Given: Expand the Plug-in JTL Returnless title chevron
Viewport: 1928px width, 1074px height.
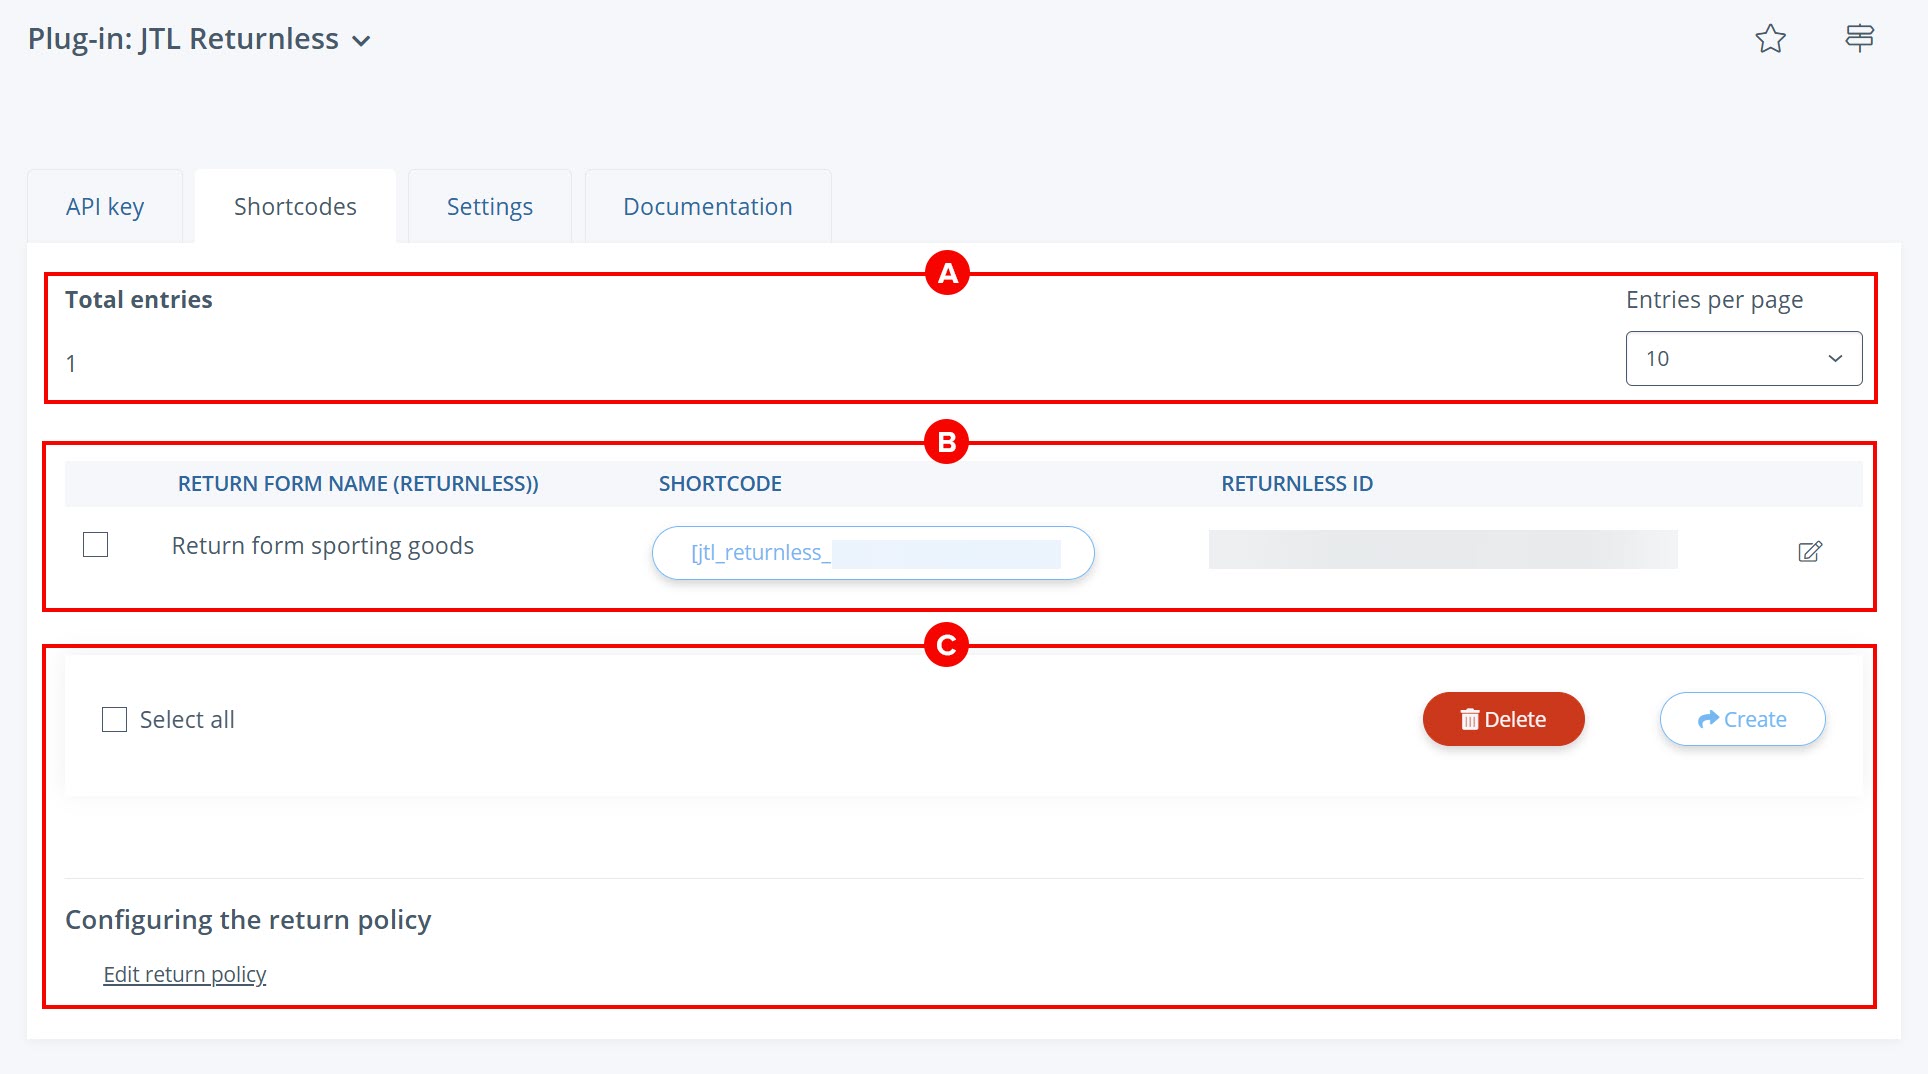Looking at the screenshot, I should (x=362, y=41).
